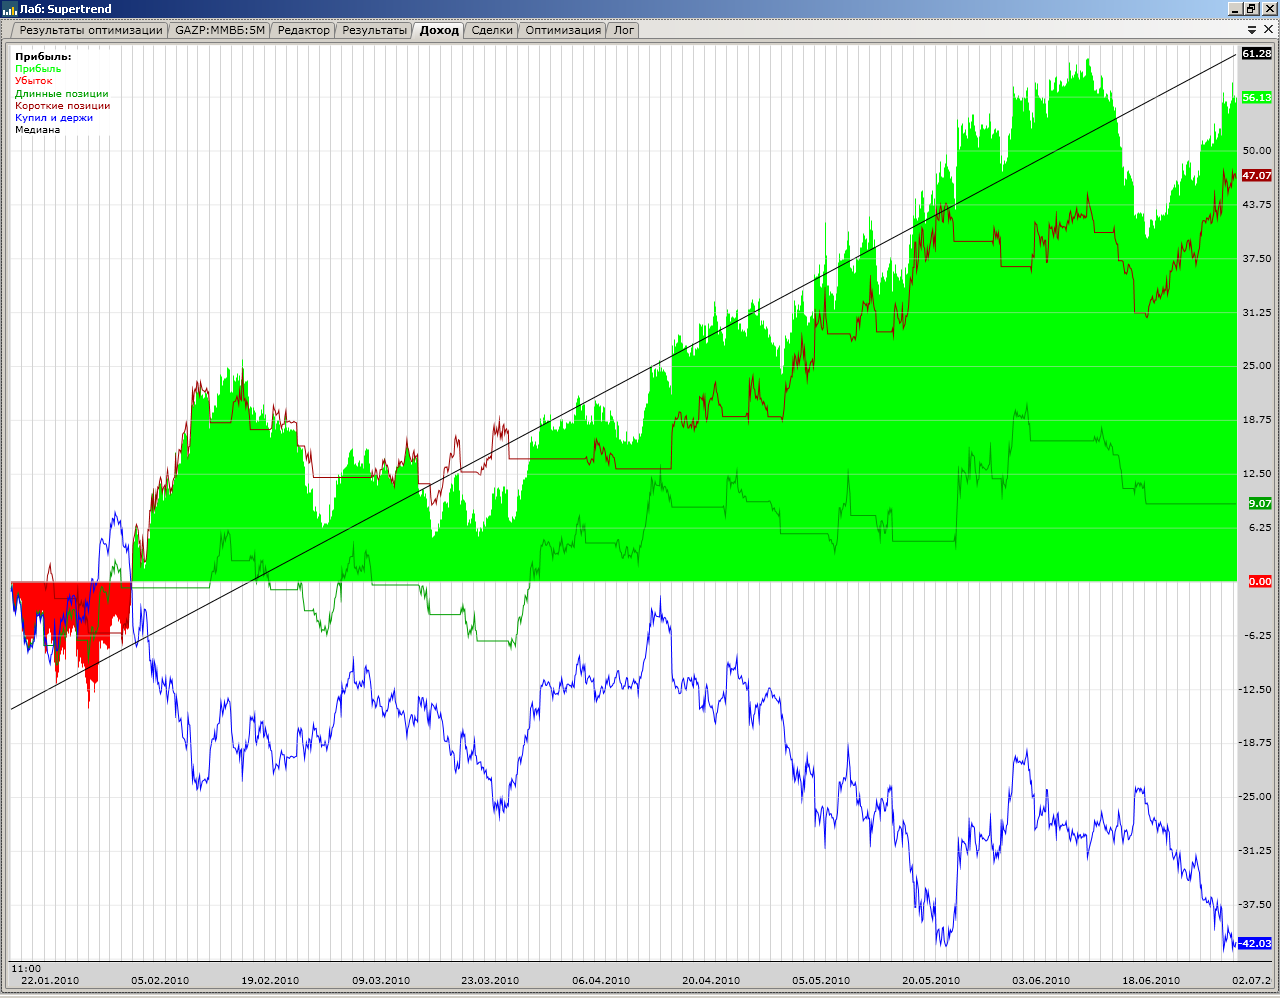Click the 31.25 axis label
The height and width of the screenshot is (998, 1280).
pos(1257,313)
